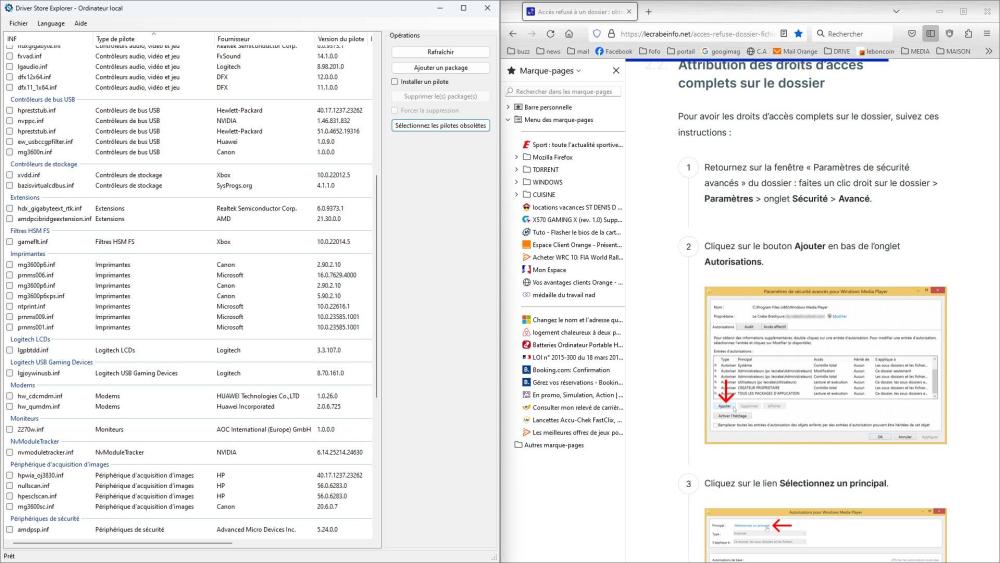Open the Firefox extensions puzzle icon
The image size is (1000, 563).
pos(969,33)
